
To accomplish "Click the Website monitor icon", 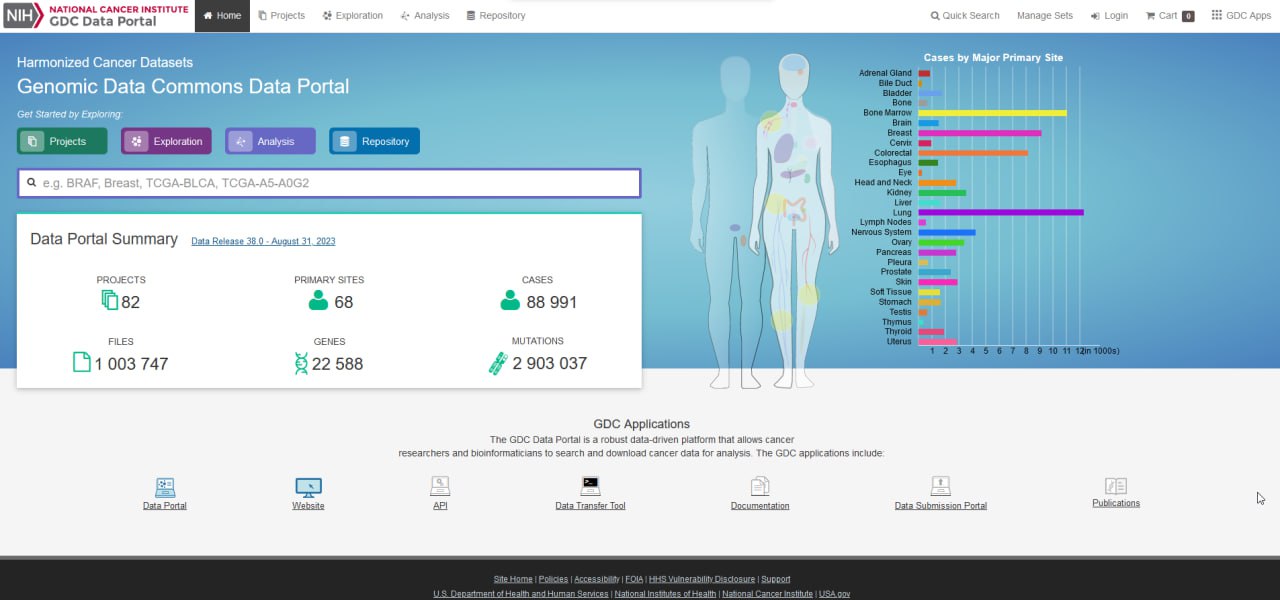I will tap(308, 487).
